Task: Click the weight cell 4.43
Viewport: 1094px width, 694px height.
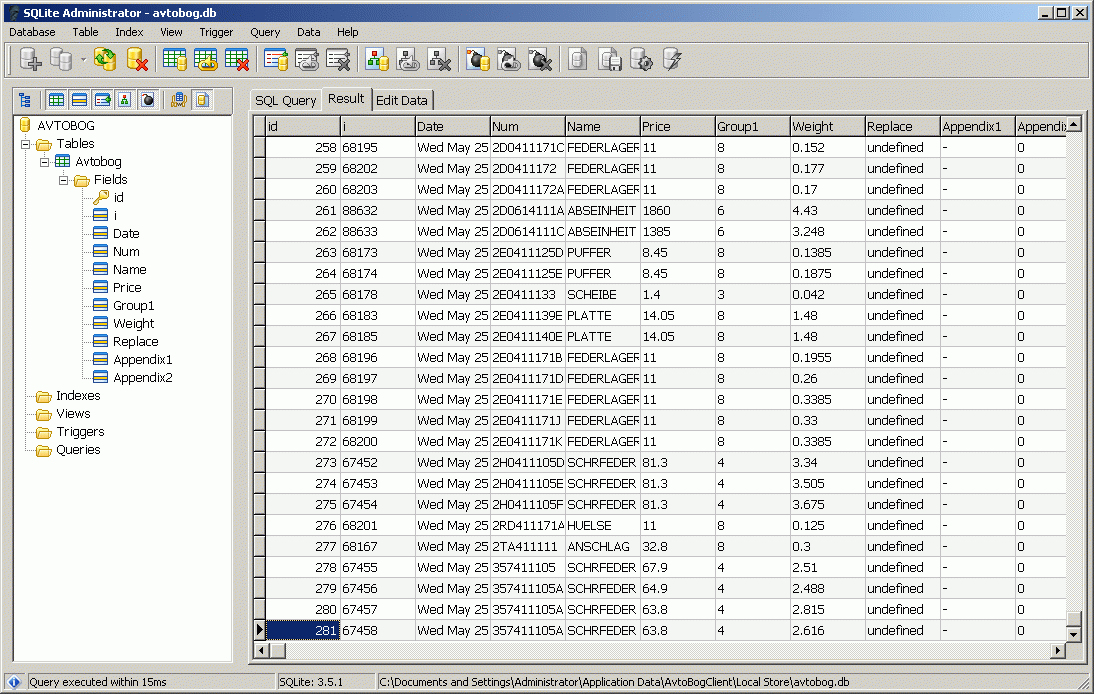Action: (x=827, y=210)
